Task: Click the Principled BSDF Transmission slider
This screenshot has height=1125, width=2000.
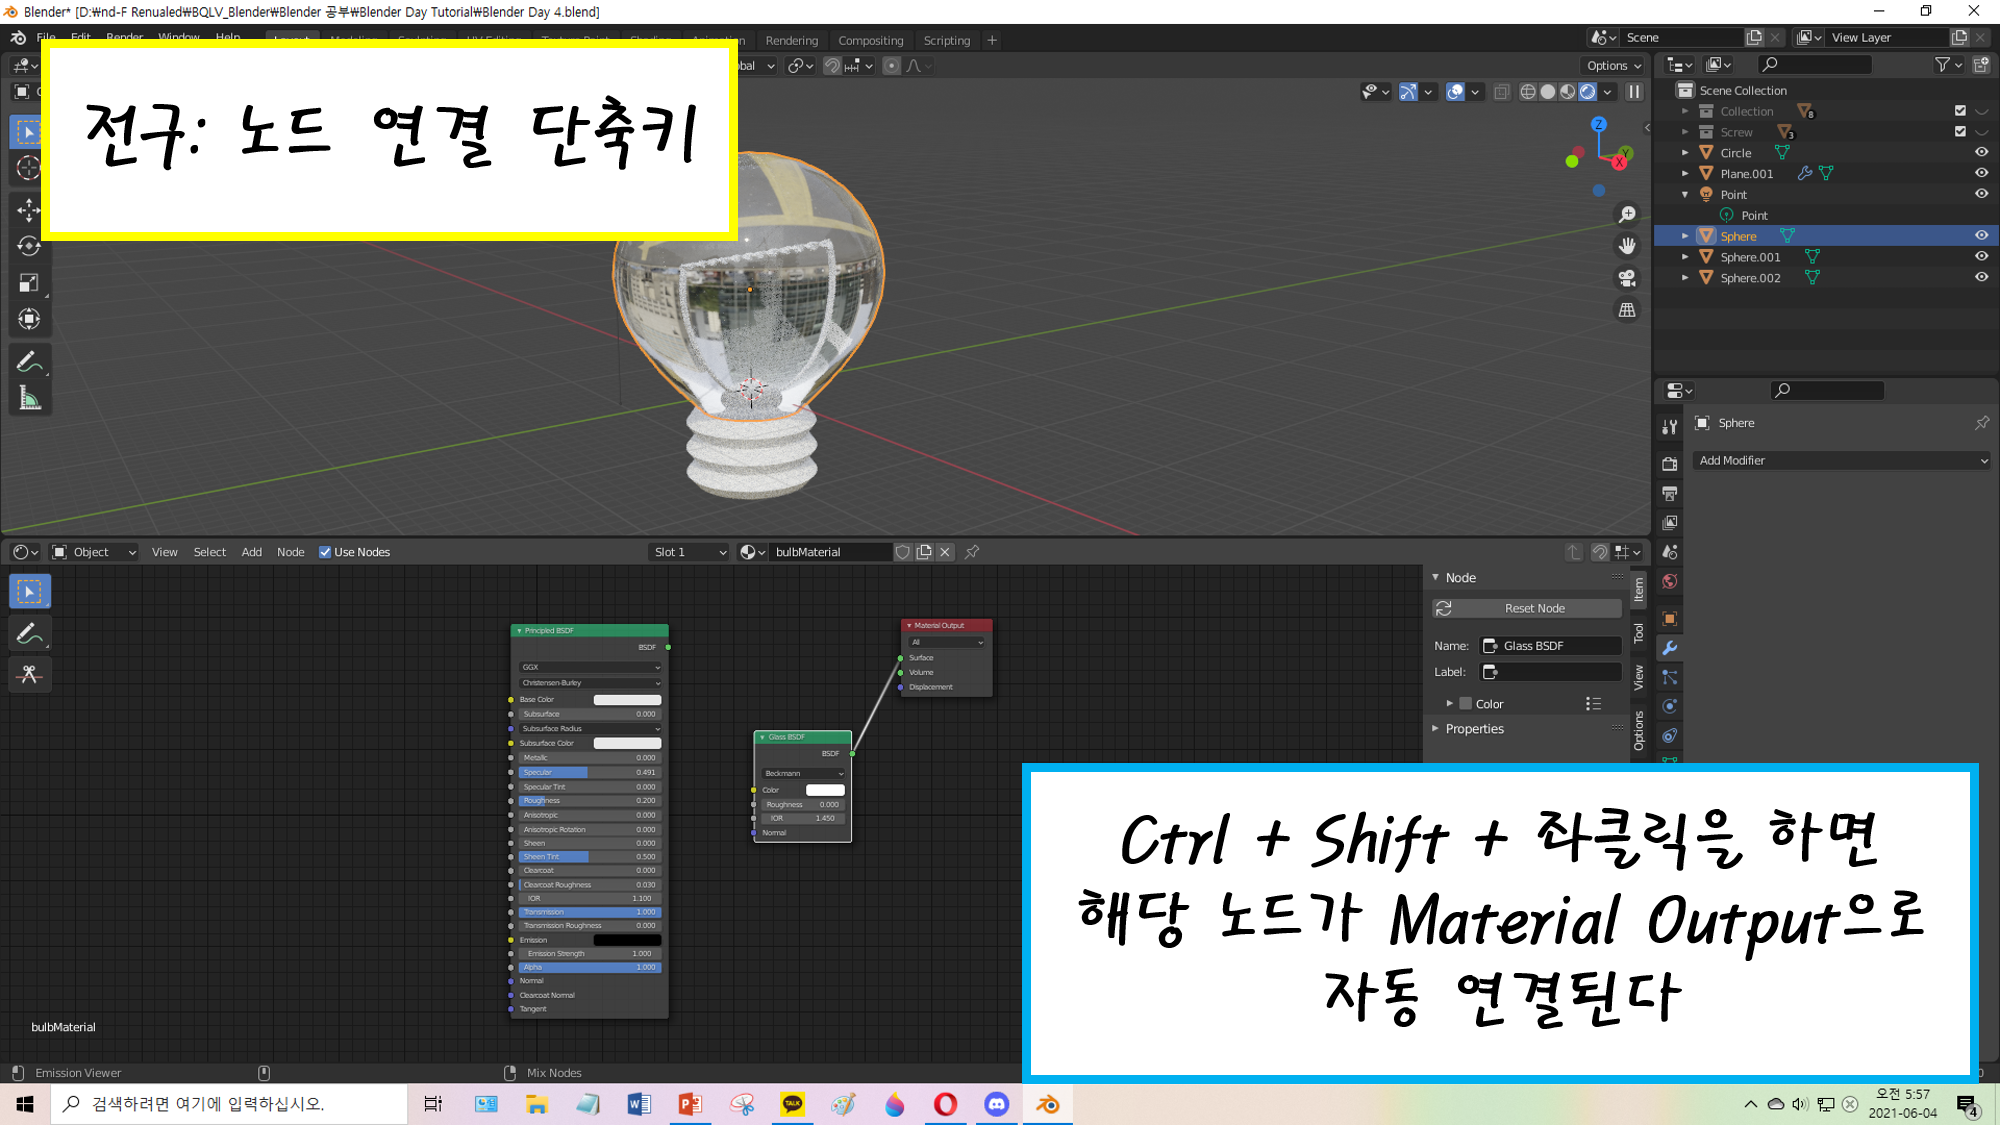Action: [x=590, y=912]
